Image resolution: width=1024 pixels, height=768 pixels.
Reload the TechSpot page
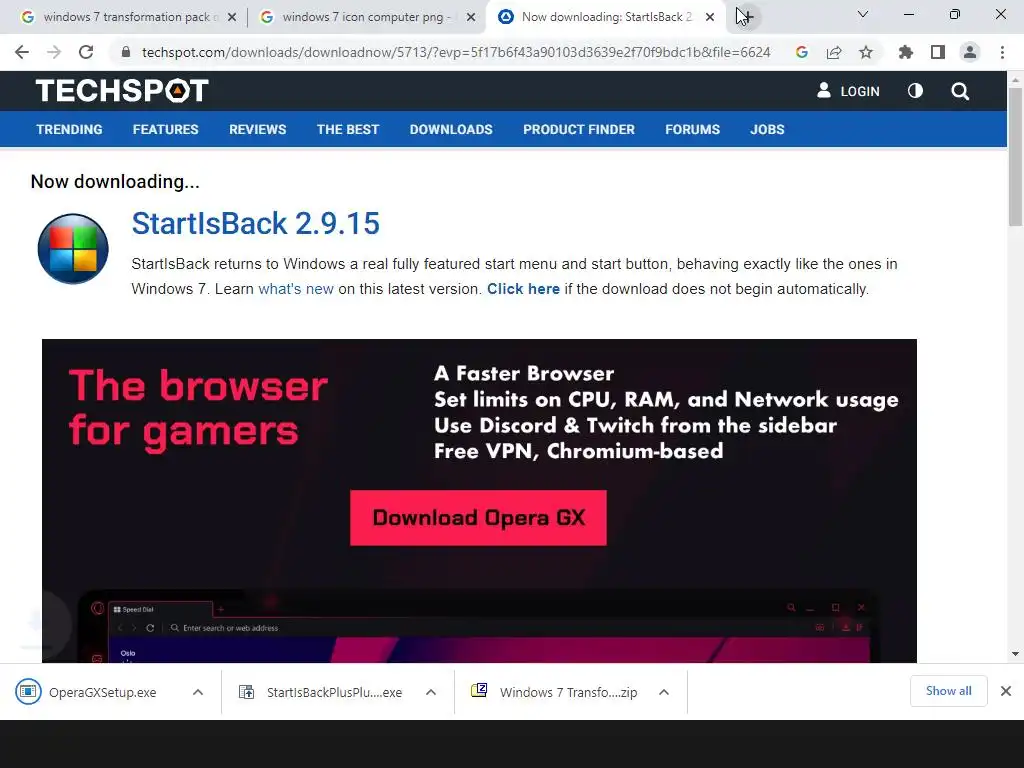point(86,52)
